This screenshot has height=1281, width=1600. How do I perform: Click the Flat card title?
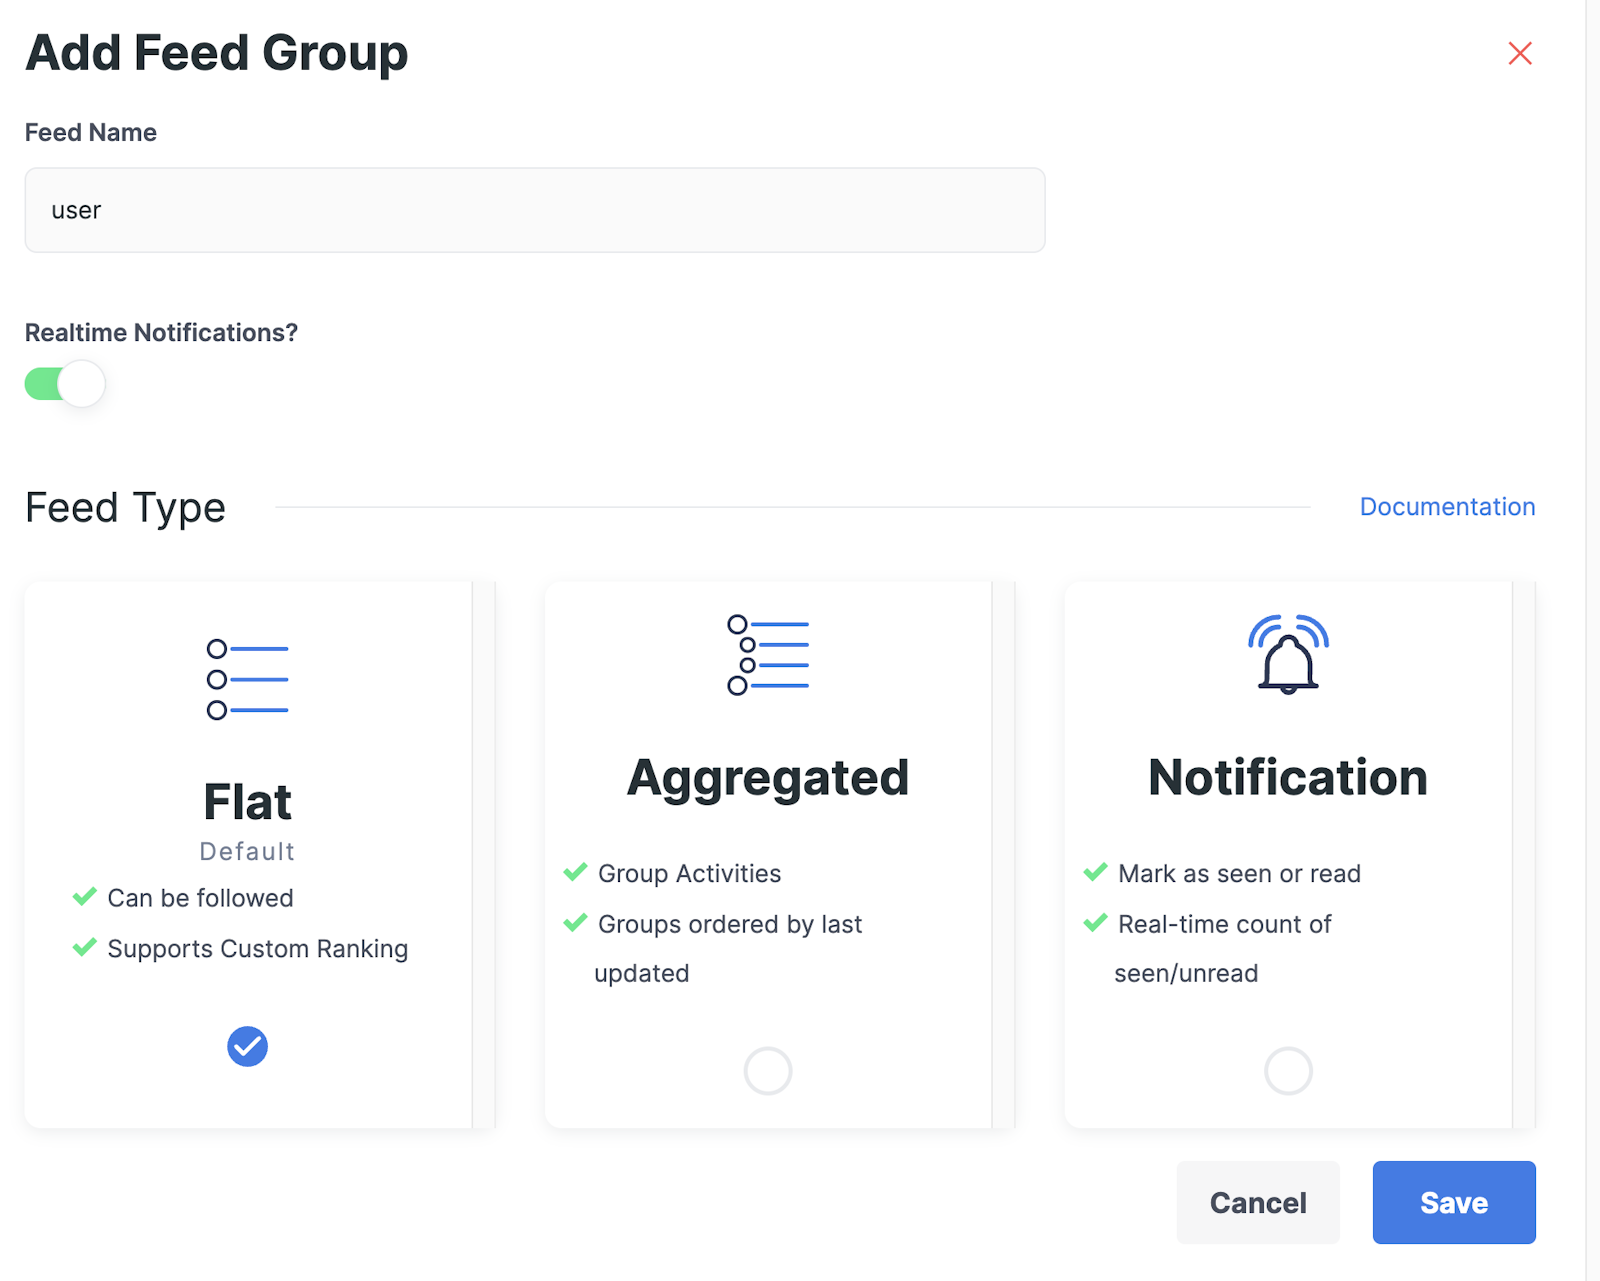point(247,802)
